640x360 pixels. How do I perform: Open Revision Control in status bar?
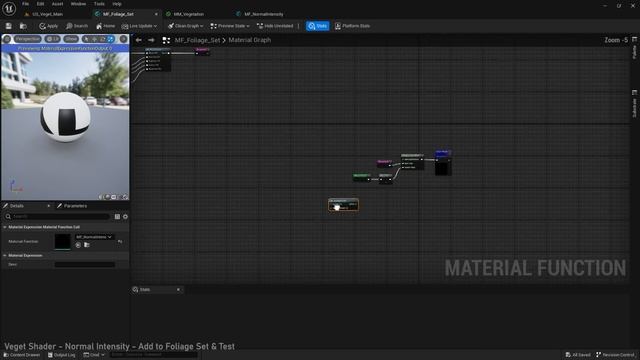pos(615,355)
